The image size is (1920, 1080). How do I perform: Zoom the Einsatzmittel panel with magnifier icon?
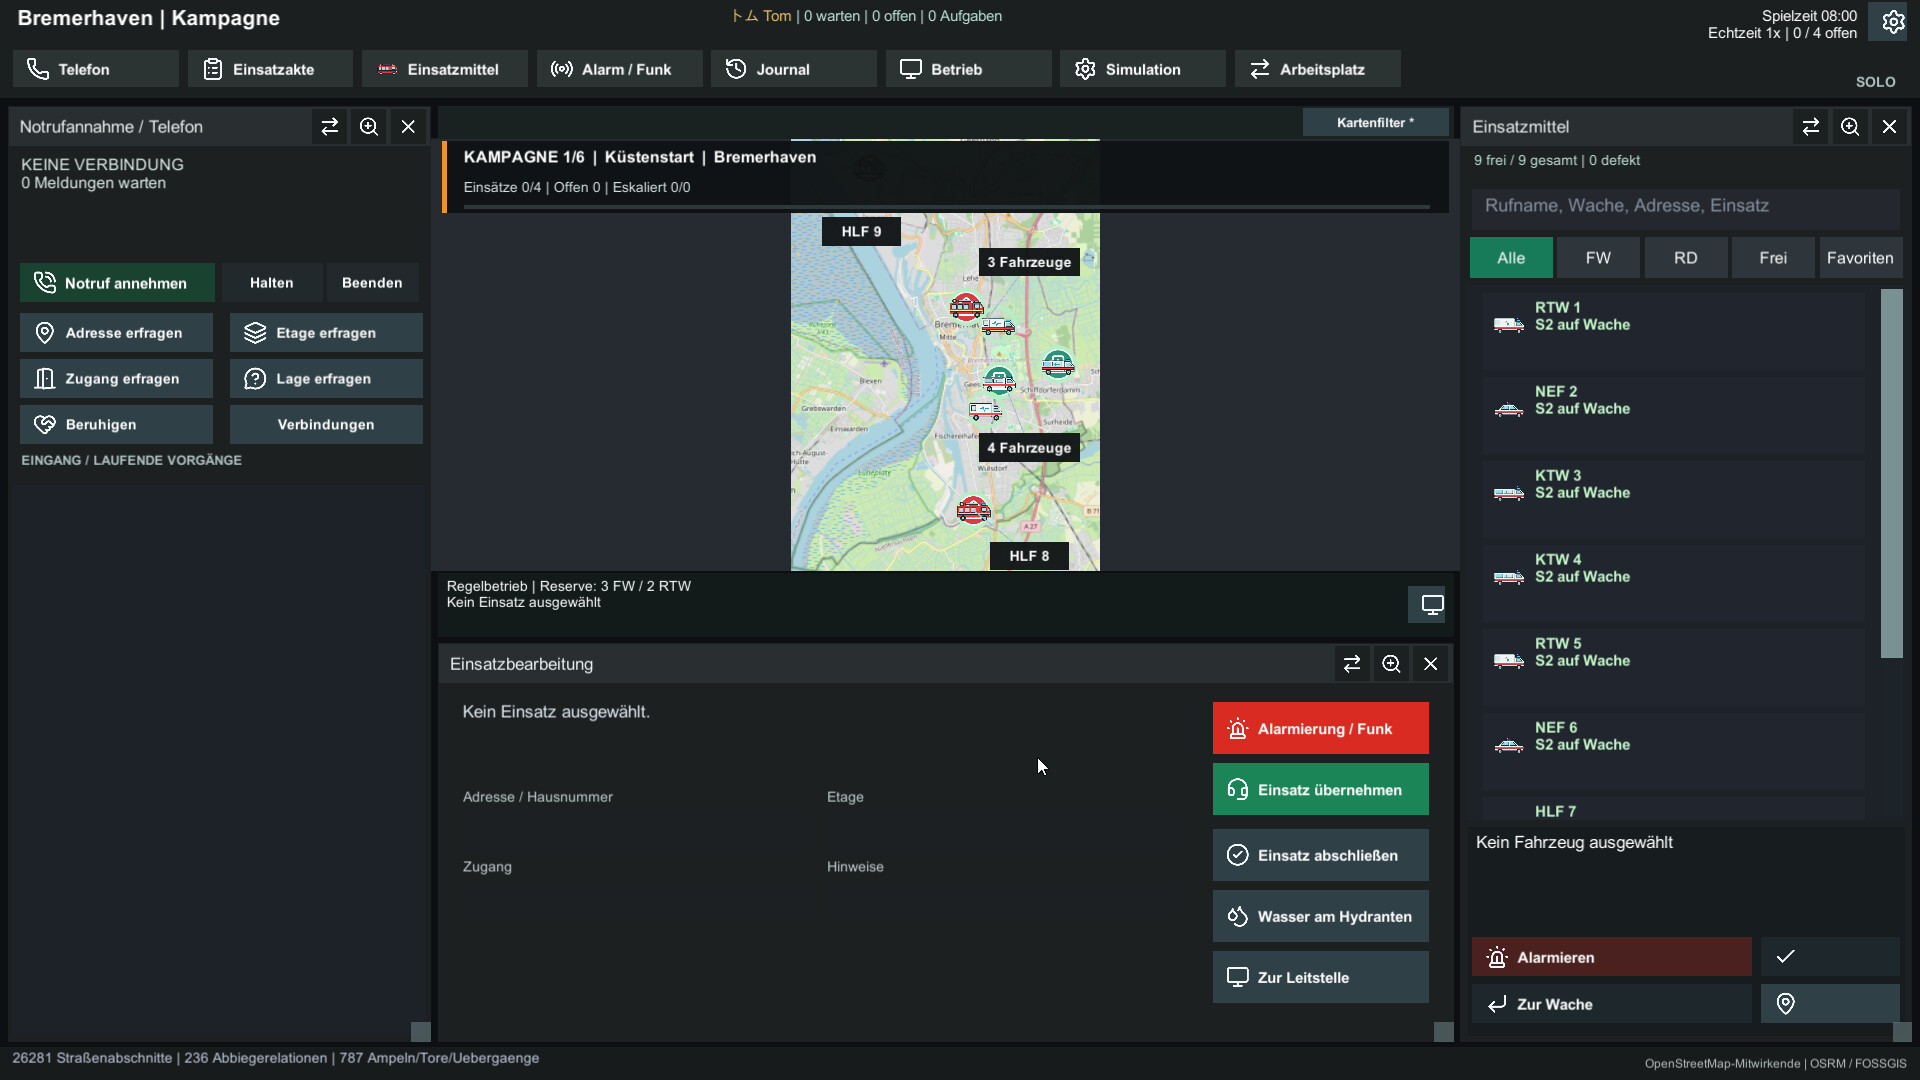point(1850,127)
